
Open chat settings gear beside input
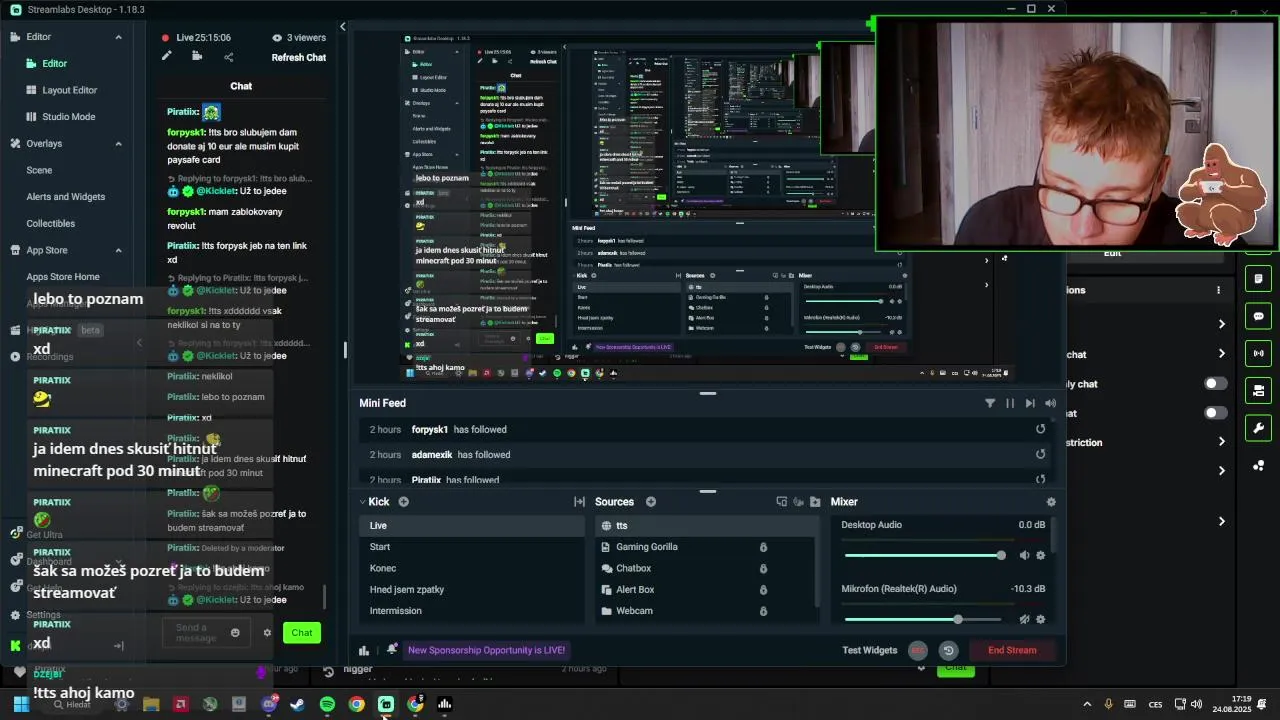point(267,632)
